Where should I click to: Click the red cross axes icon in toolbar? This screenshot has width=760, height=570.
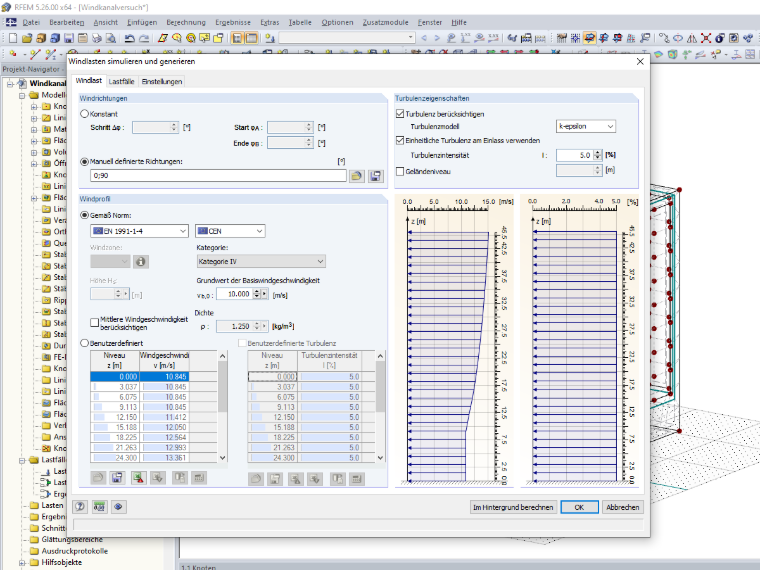(706, 38)
